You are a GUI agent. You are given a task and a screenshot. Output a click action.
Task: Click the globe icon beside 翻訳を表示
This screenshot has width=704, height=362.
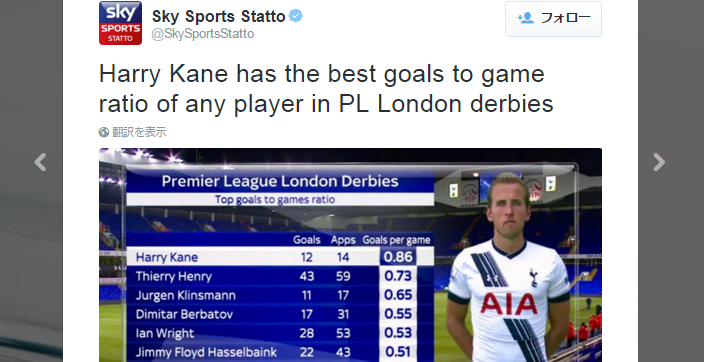(104, 132)
